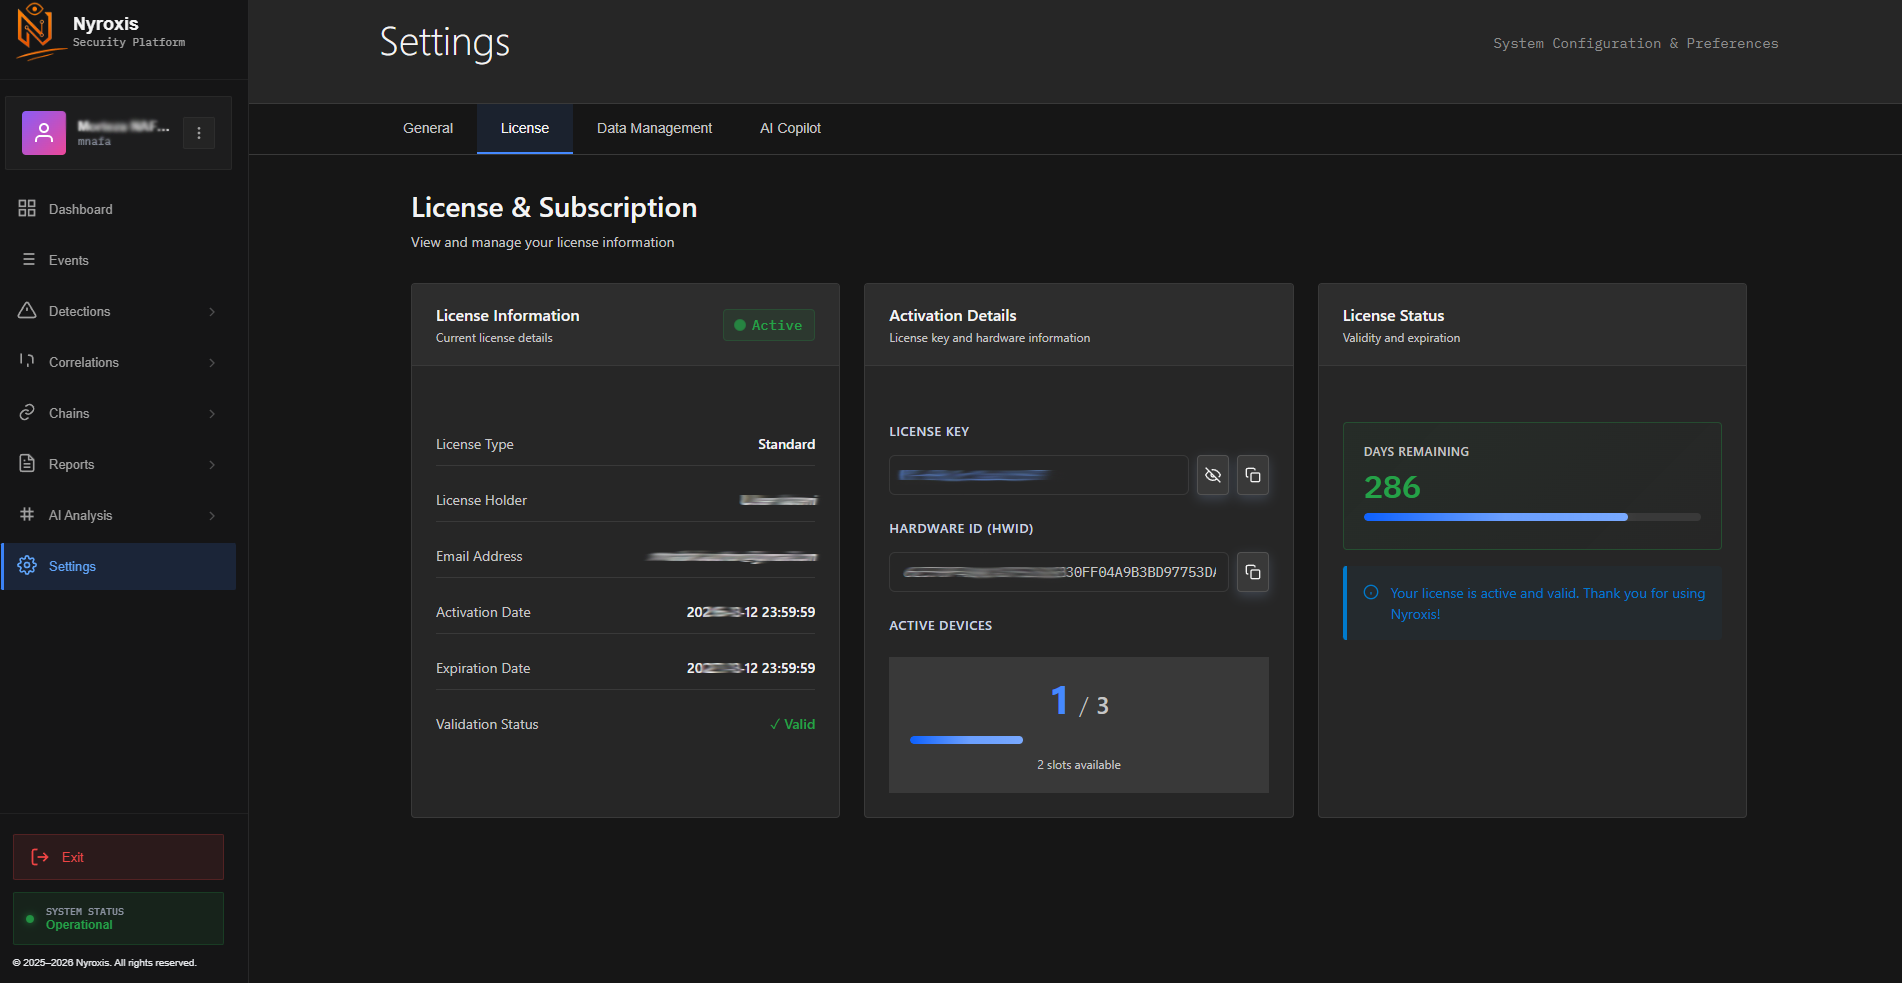The image size is (1902, 983).
Task: Expand the Chains submenu chevron
Action: pos(212,414)
